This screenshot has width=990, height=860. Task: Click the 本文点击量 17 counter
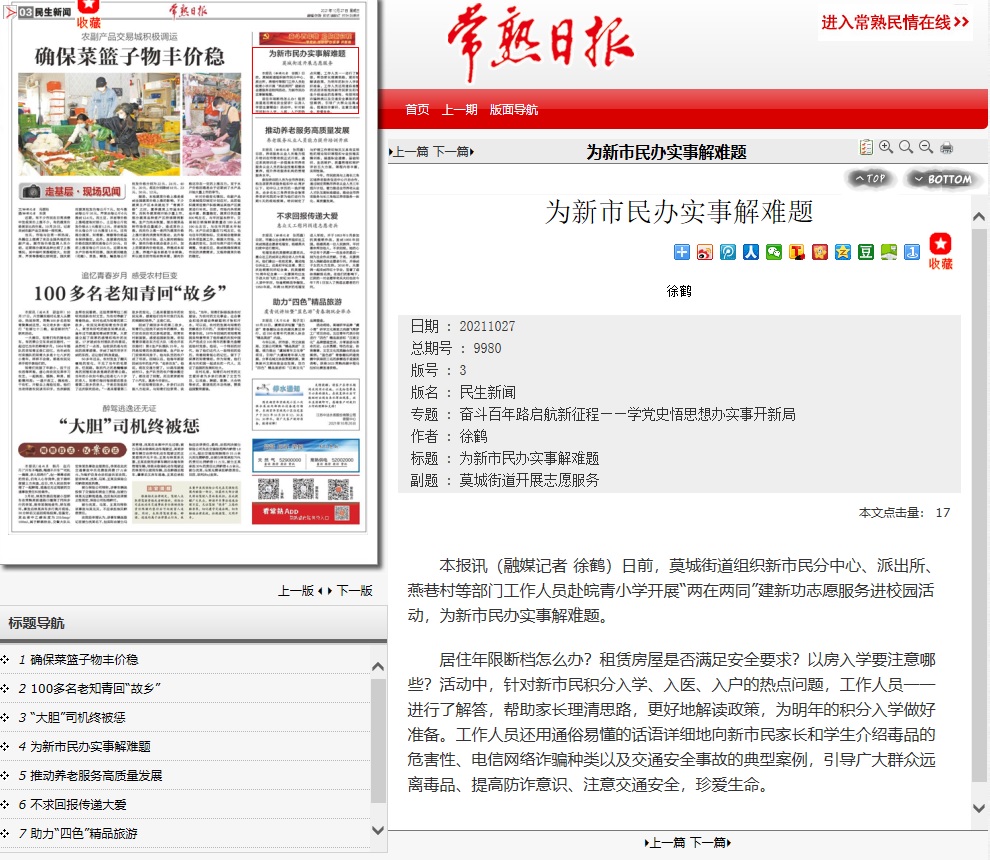[904, 513]
